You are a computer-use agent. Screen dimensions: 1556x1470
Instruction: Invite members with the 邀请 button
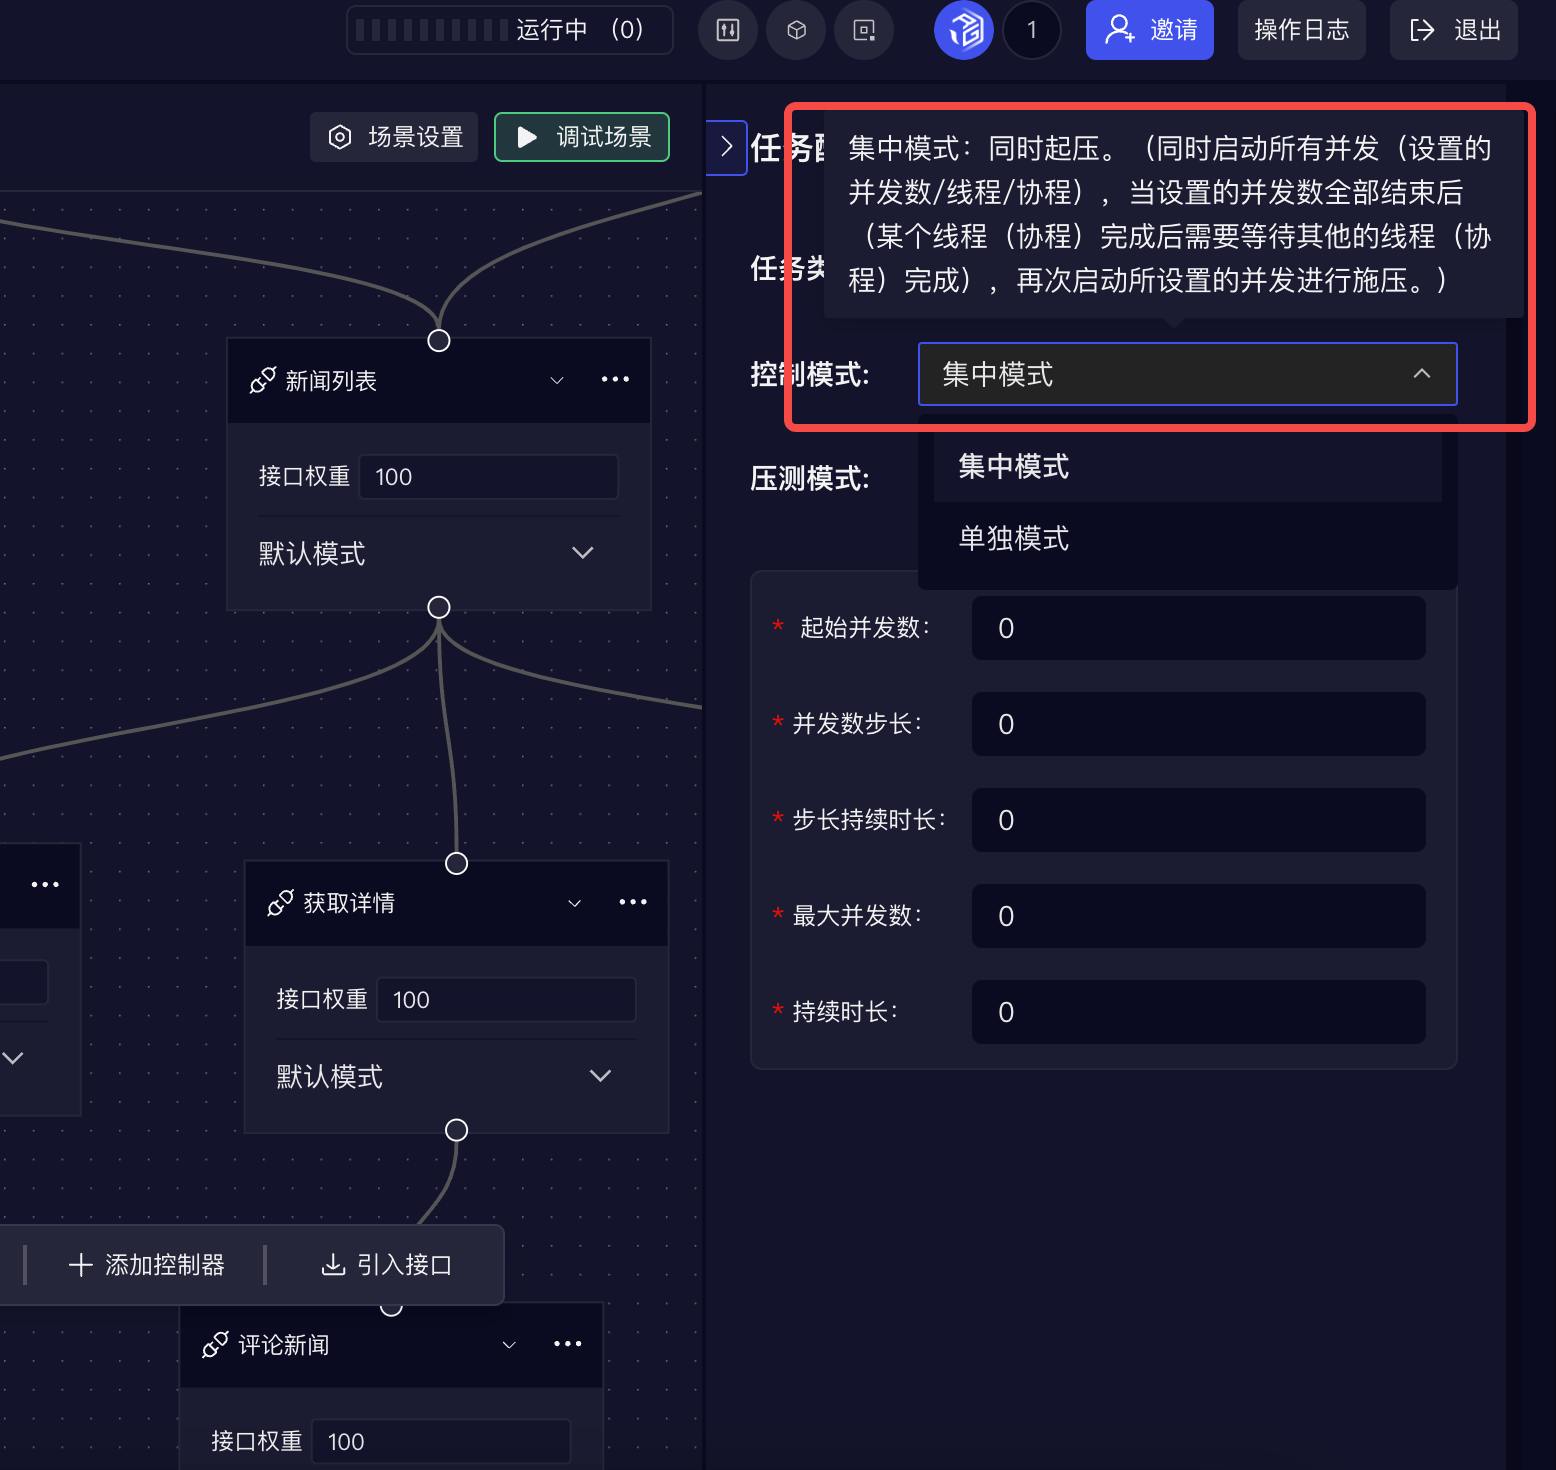point(1150,30)
